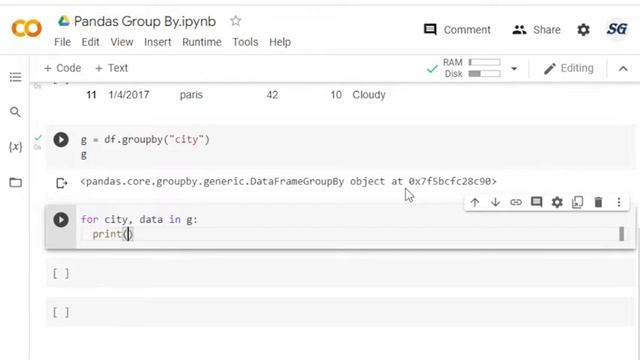Click the 'Cloudy' table cell

pos(369,95)
